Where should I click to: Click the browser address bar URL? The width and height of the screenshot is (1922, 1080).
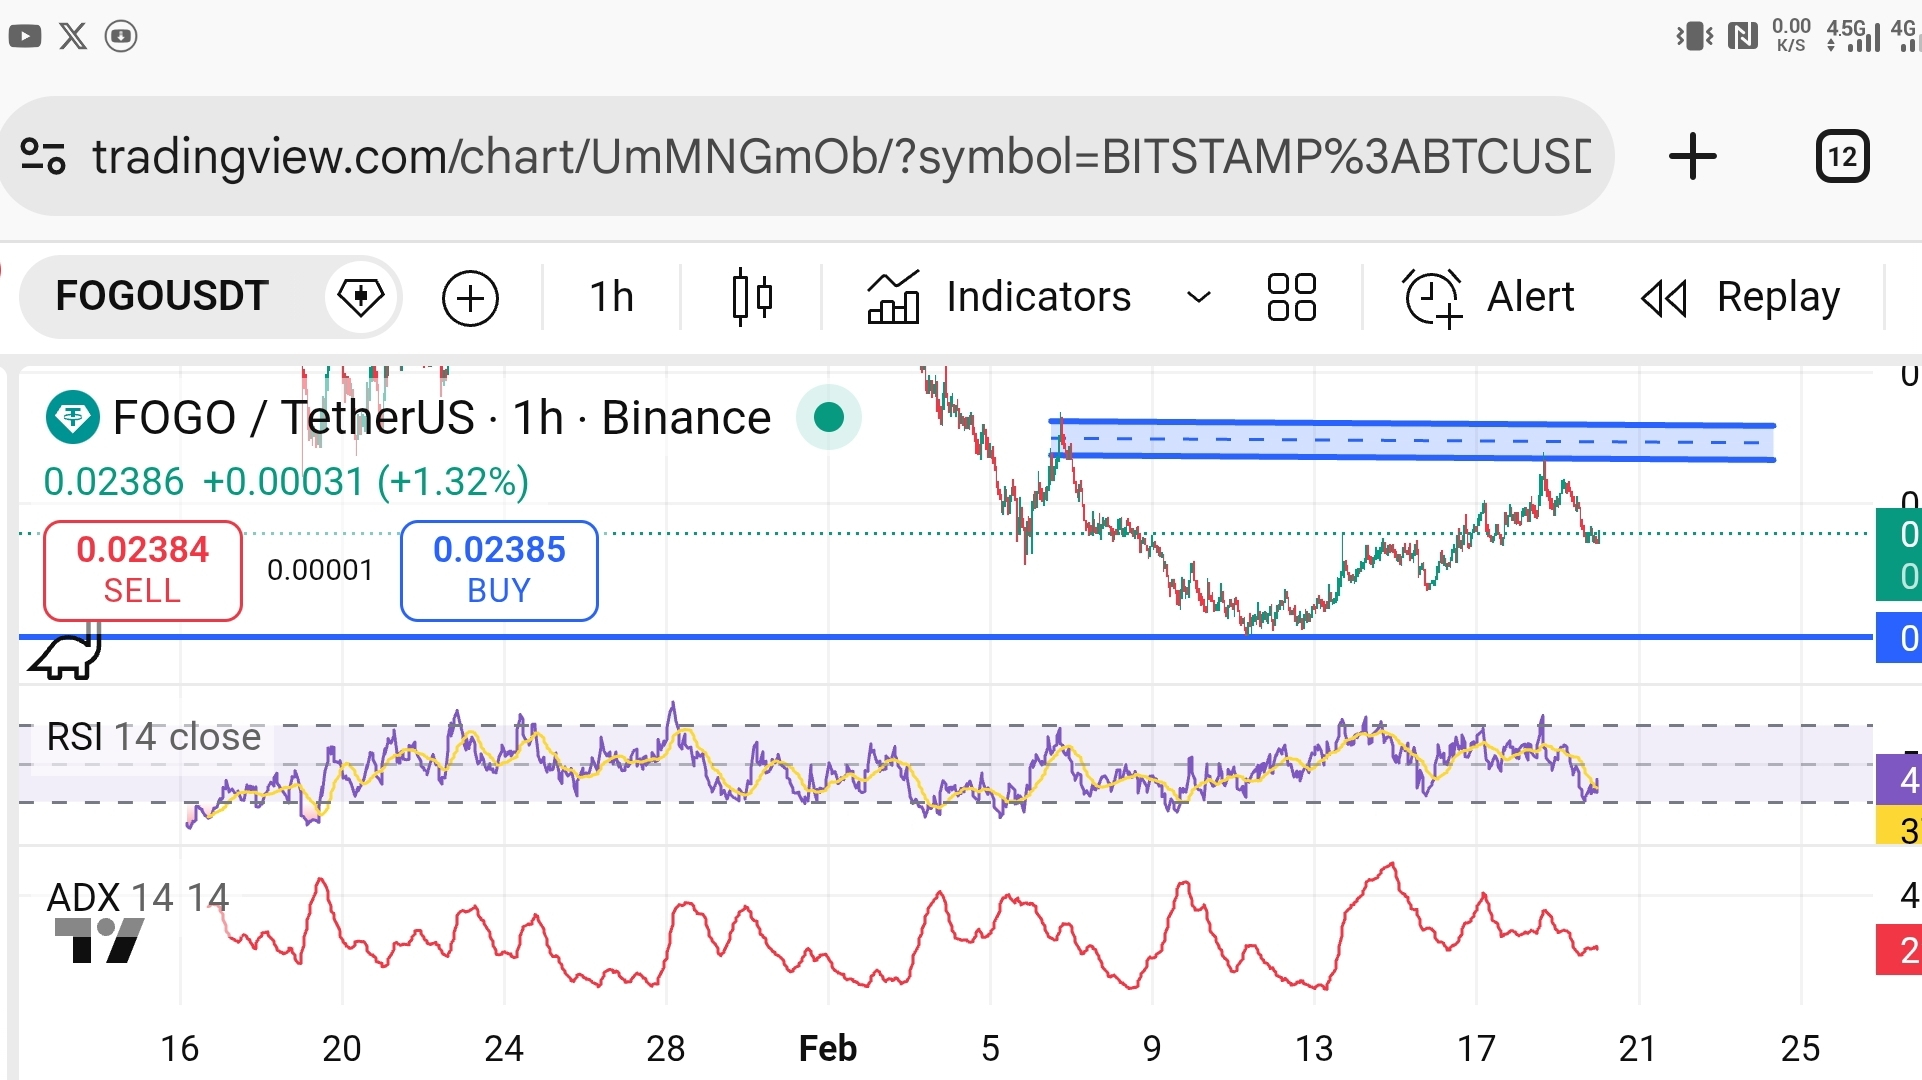click(840, 157)
